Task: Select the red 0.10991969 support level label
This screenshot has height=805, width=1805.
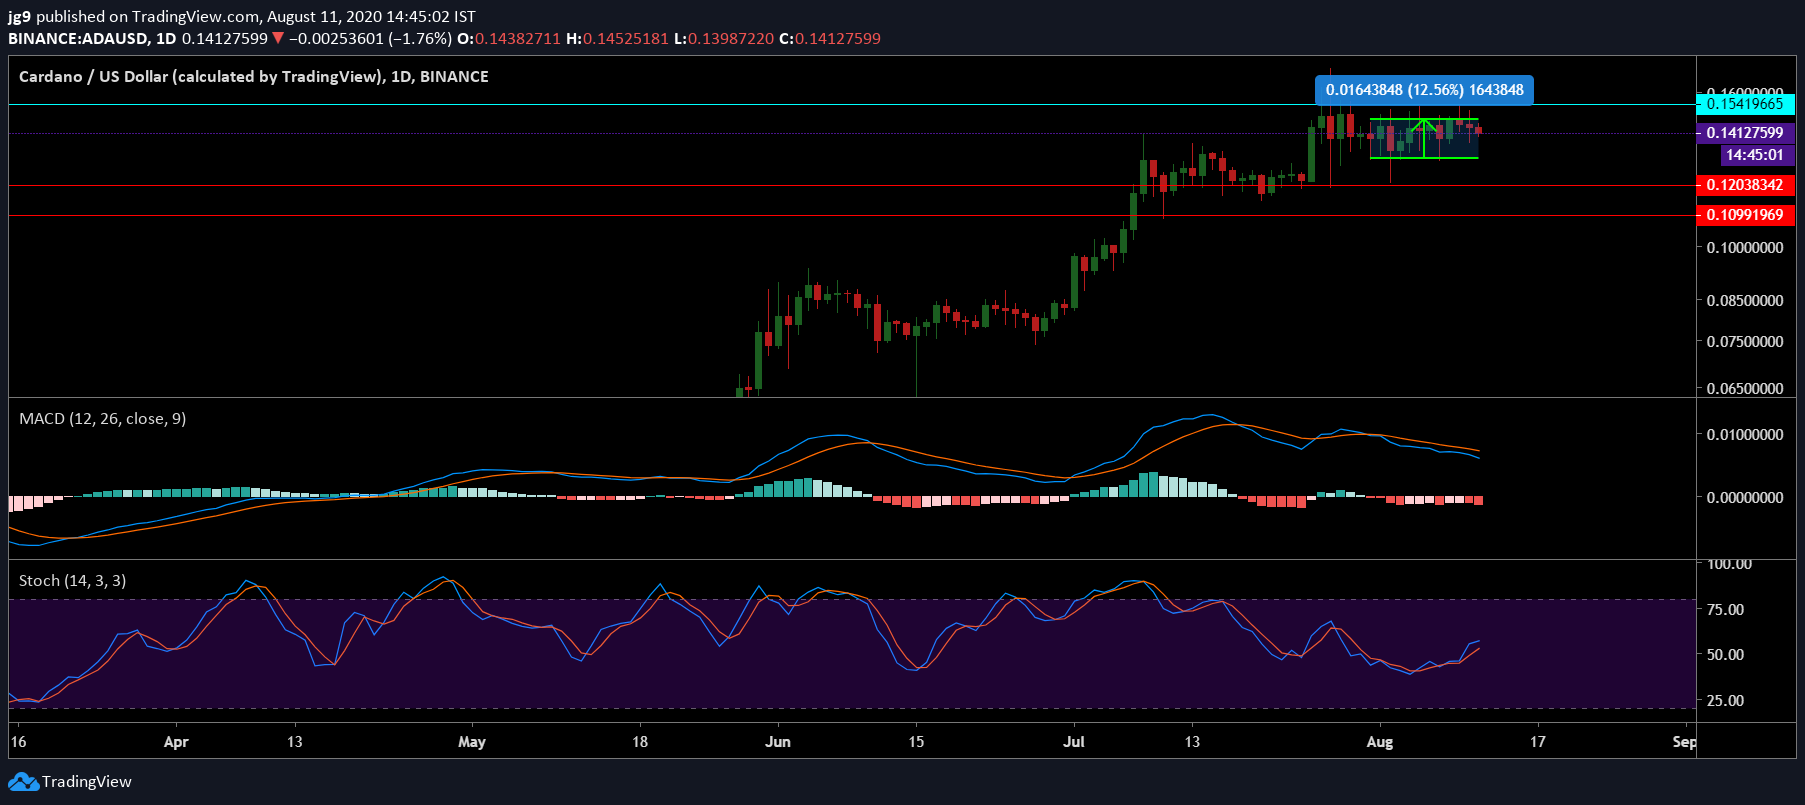Action: click(x=1744, y=215)
